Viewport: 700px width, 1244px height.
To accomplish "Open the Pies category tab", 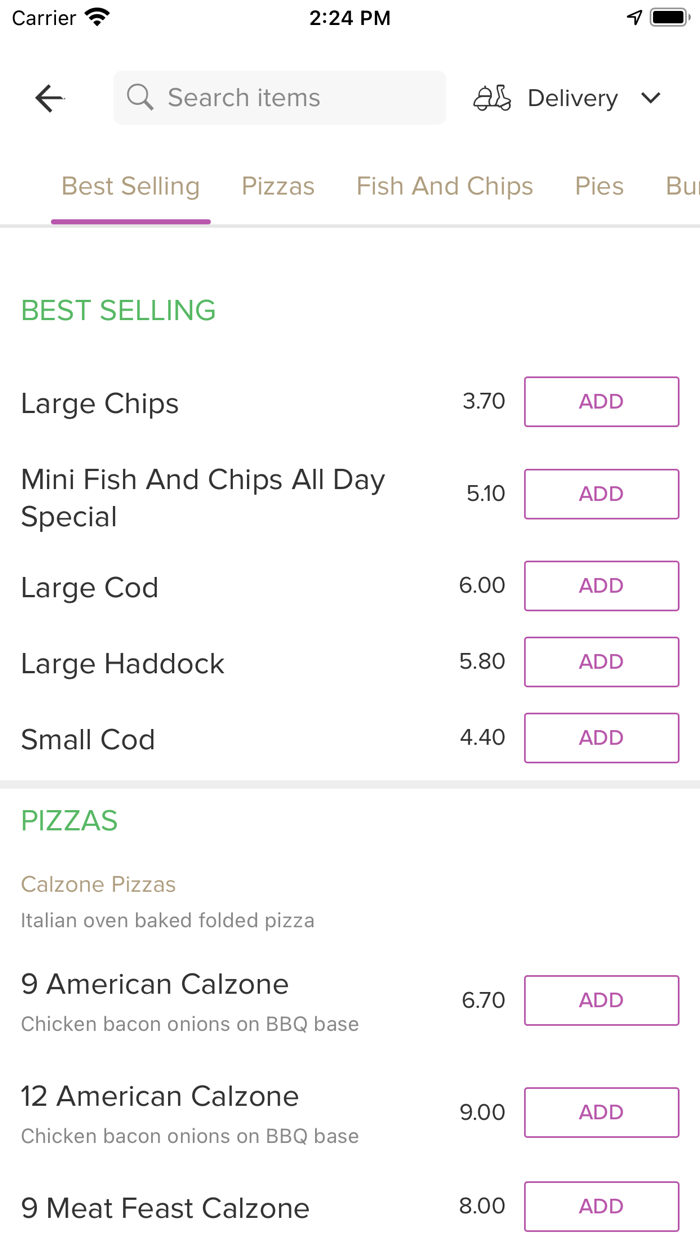I will (x=599, y=186).
